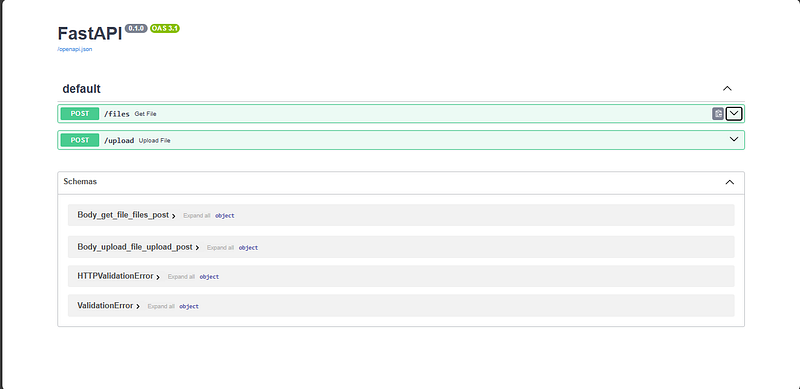
Task: Click the /files path text
Action: coord(117,114)
